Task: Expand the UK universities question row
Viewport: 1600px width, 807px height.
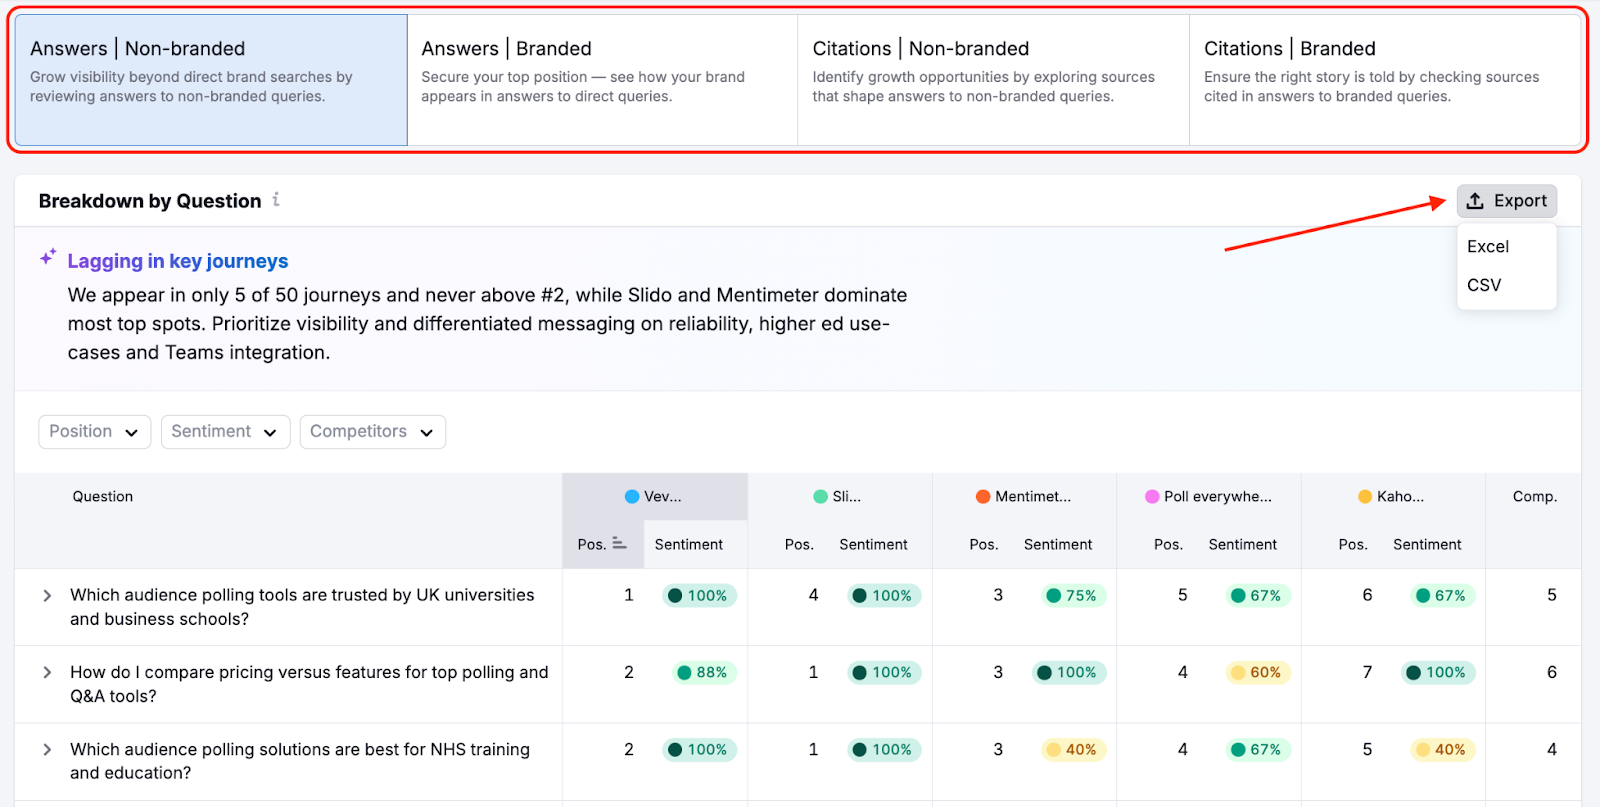Action: [47, 596]
